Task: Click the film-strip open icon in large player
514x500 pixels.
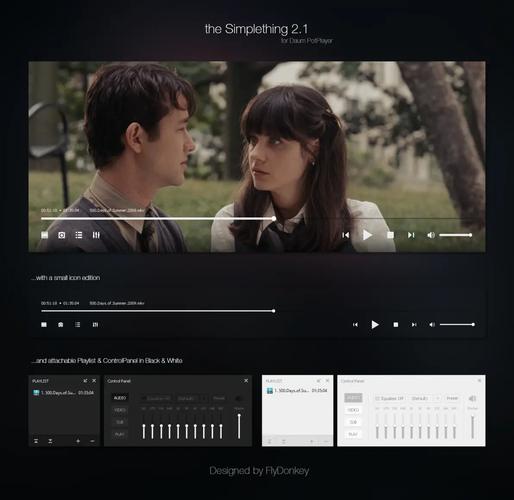Action: click(44, 235)
